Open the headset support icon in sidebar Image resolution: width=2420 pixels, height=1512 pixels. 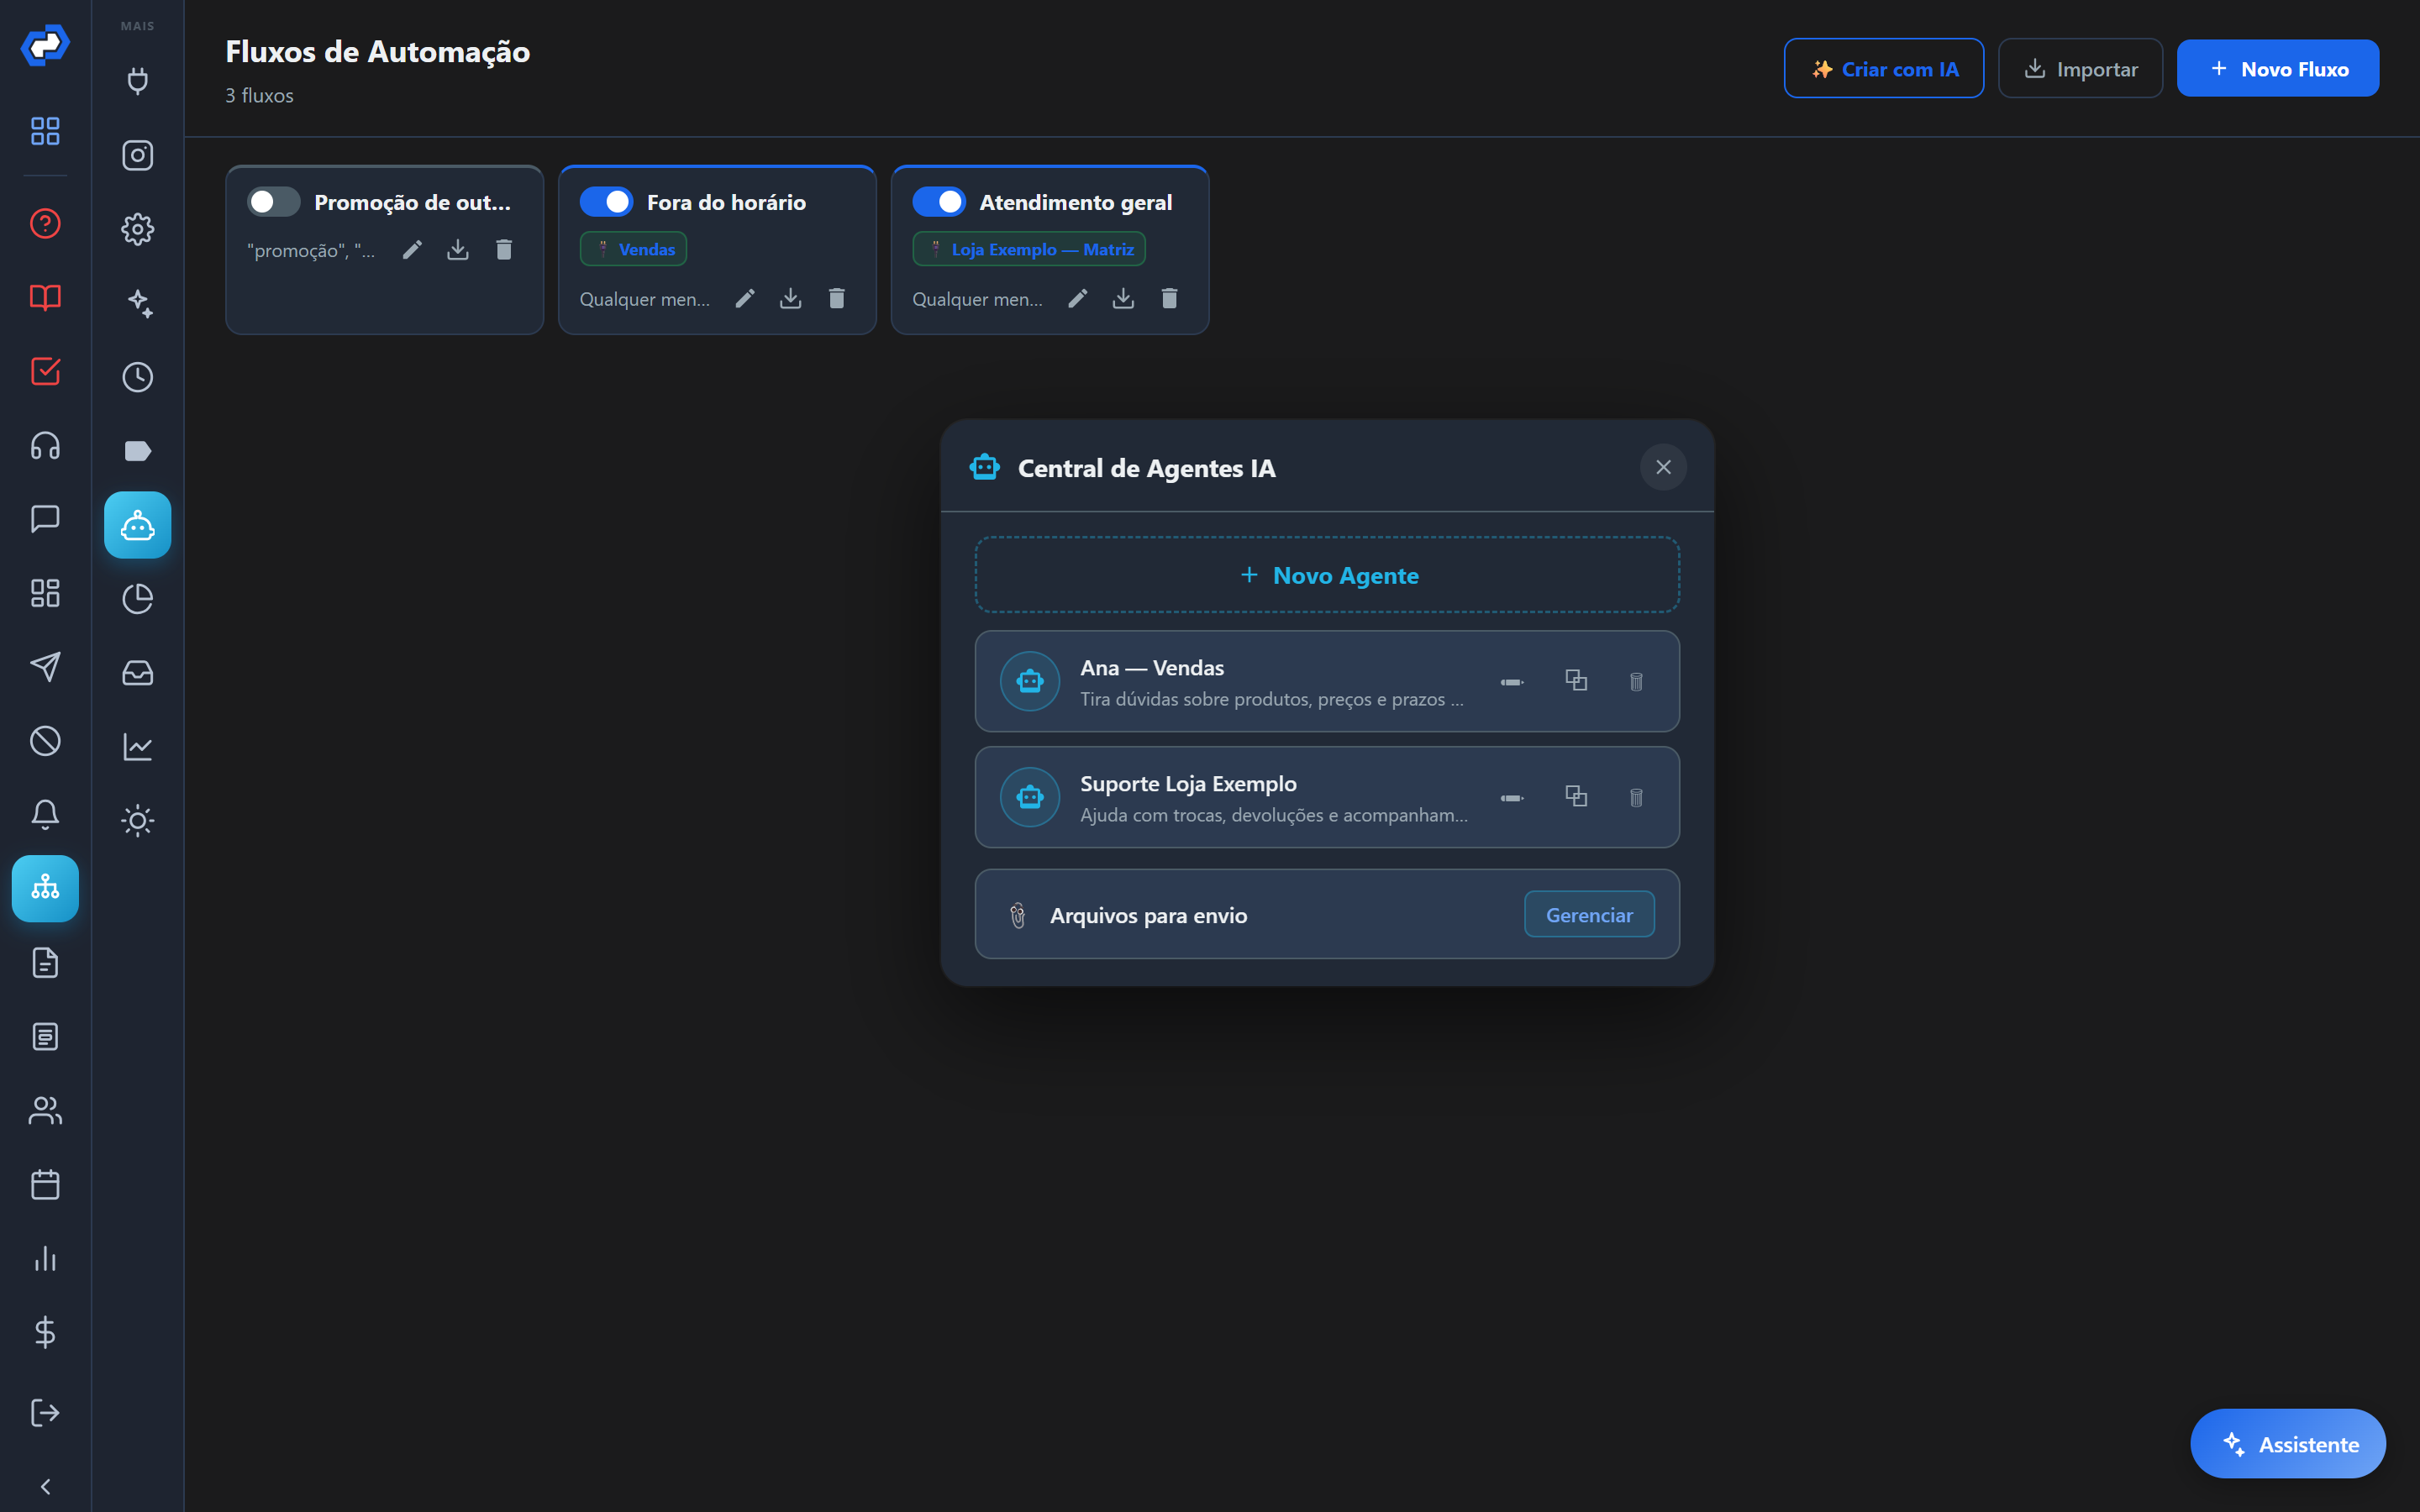[x=45, y=445]
